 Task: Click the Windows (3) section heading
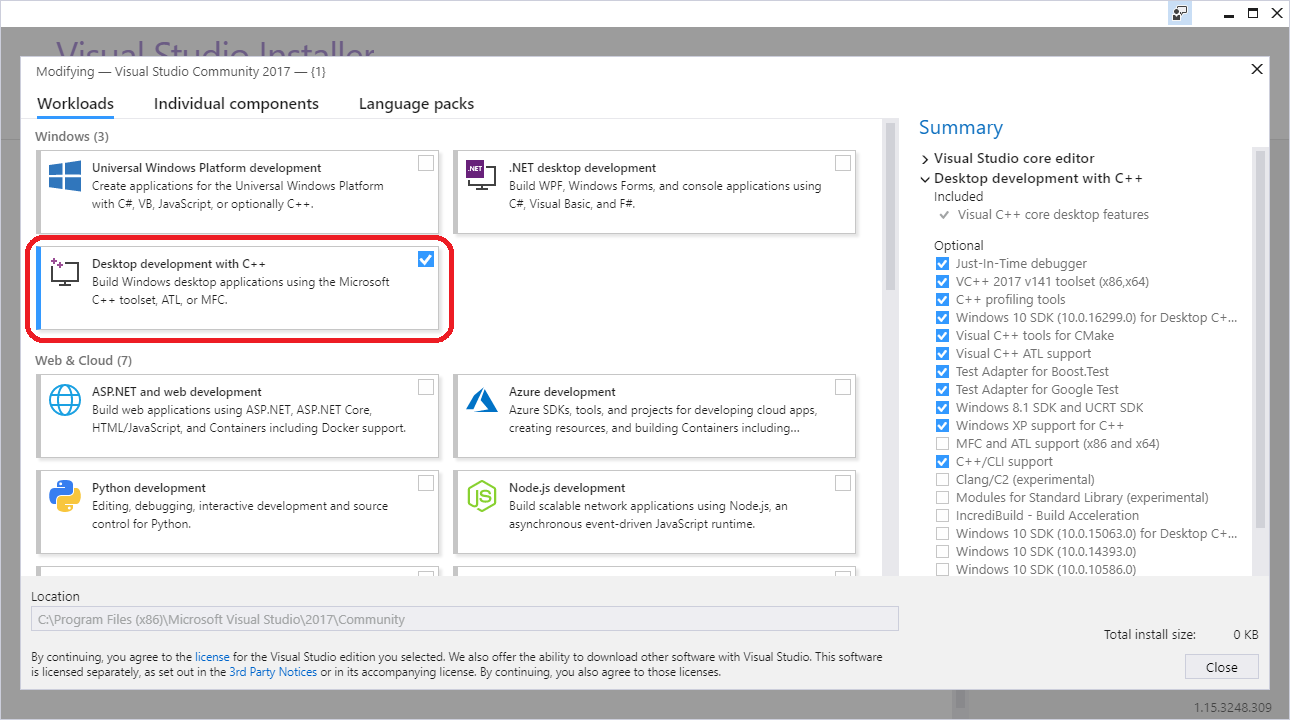(72, 136)
